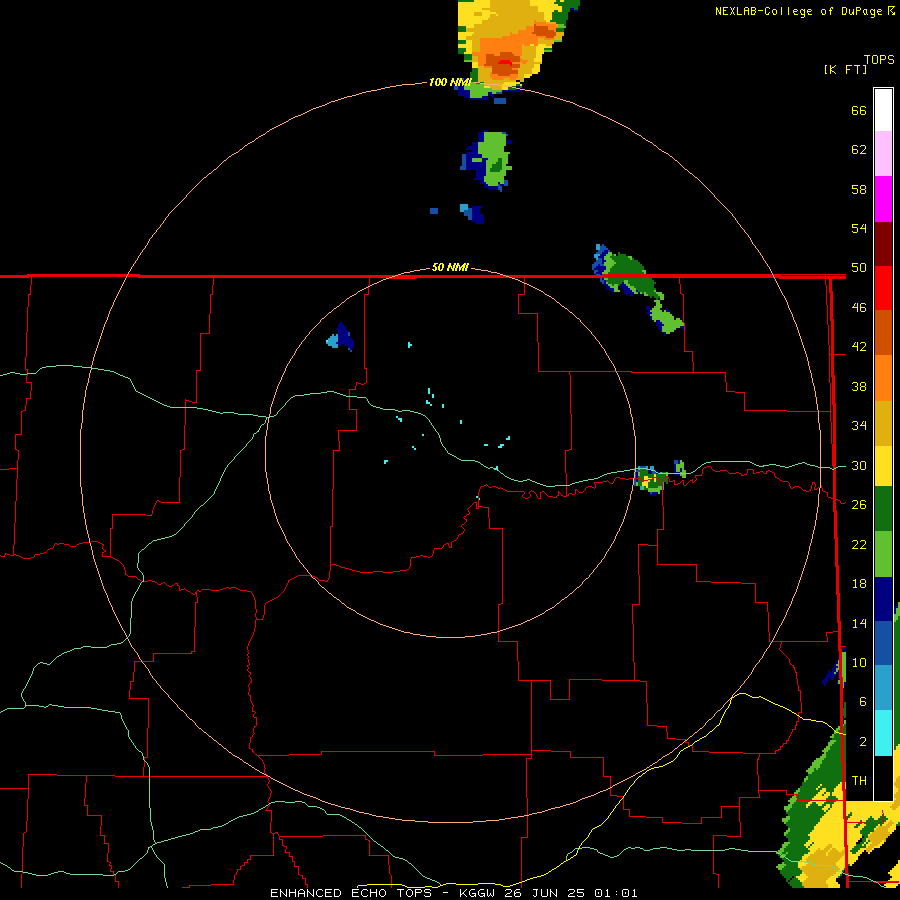Click the light blue legend band
Image resolution: width=900 pixels, height=900 pixels.
(x=883, y=688)
